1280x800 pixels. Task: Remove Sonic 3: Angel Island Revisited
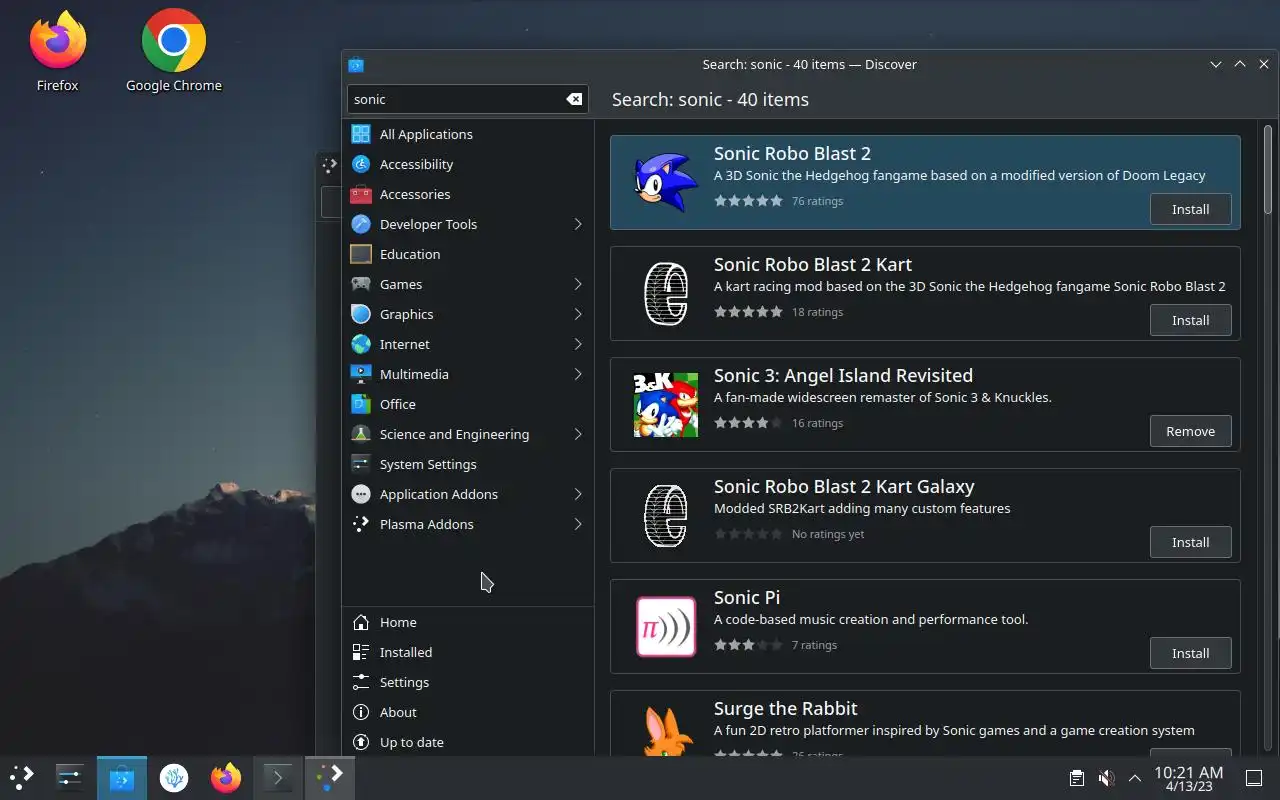coord(1190,431)
